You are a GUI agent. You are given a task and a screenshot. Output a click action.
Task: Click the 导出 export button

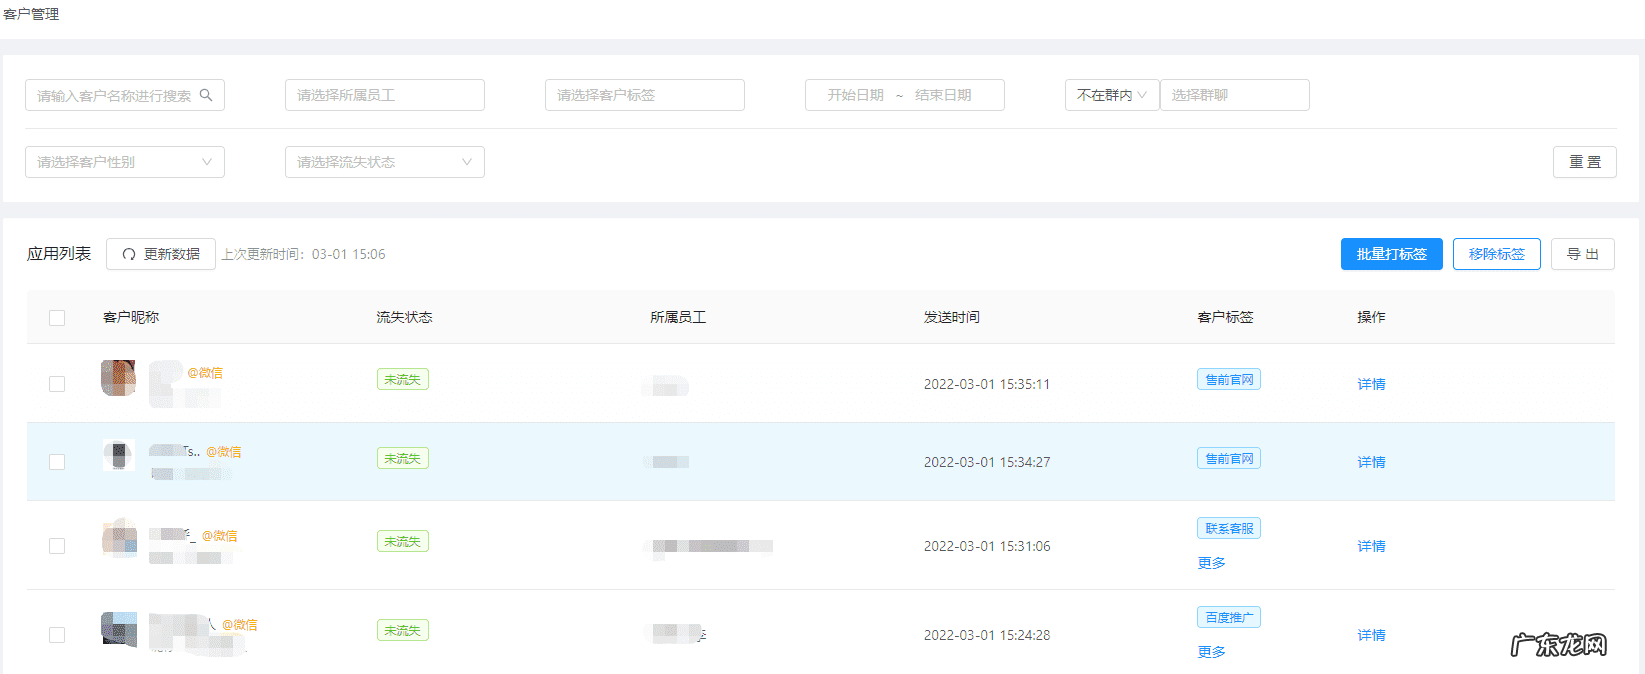pyautogui.click(x=1583, y=254)
